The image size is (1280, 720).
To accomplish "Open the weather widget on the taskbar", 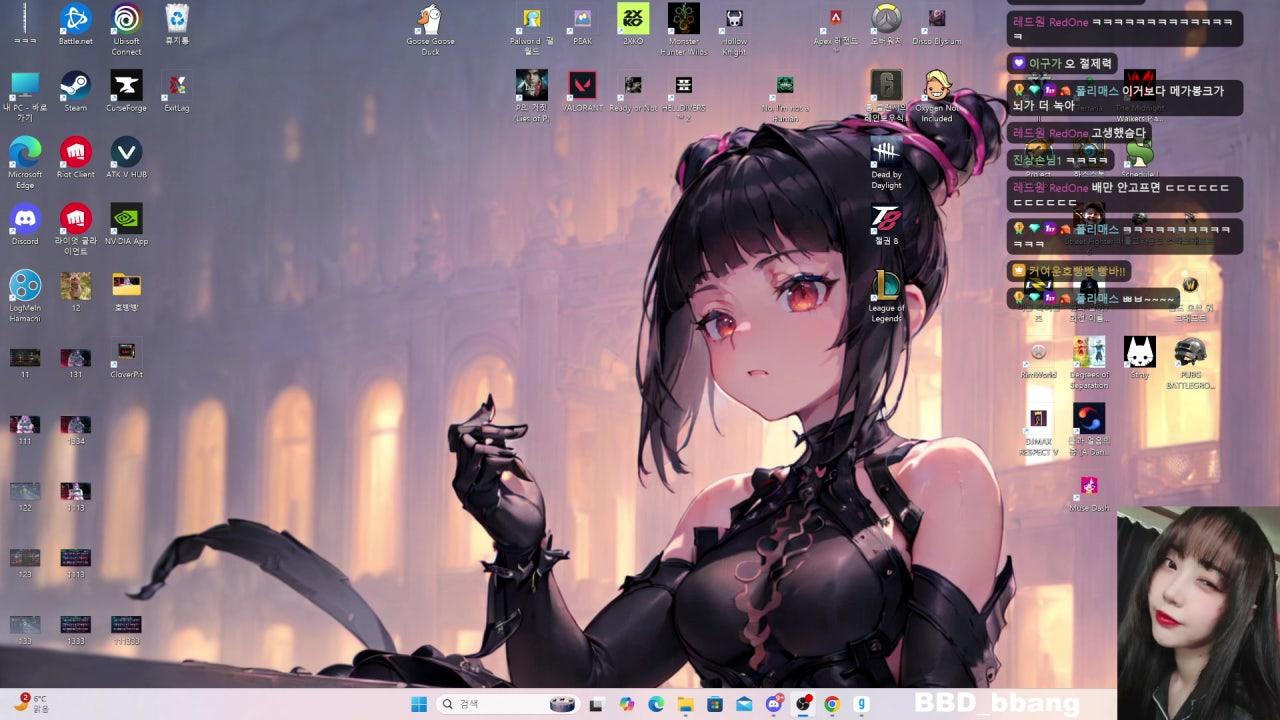I will coord(30,703).
